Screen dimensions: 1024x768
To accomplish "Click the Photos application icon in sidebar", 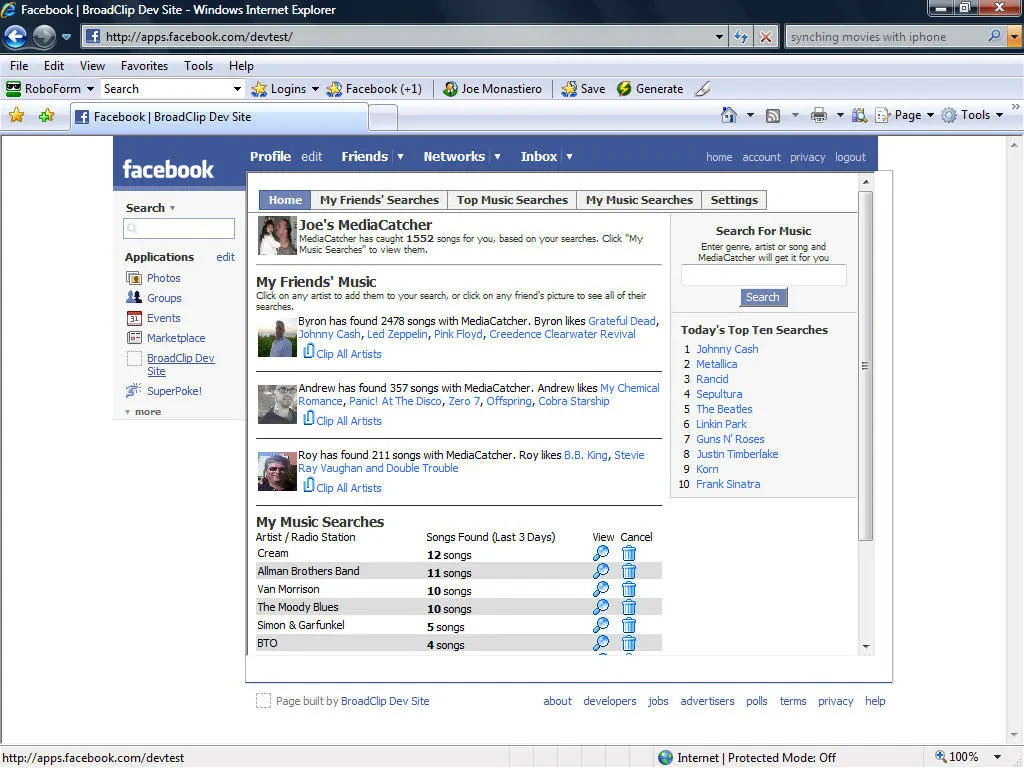I will (134, 278).
